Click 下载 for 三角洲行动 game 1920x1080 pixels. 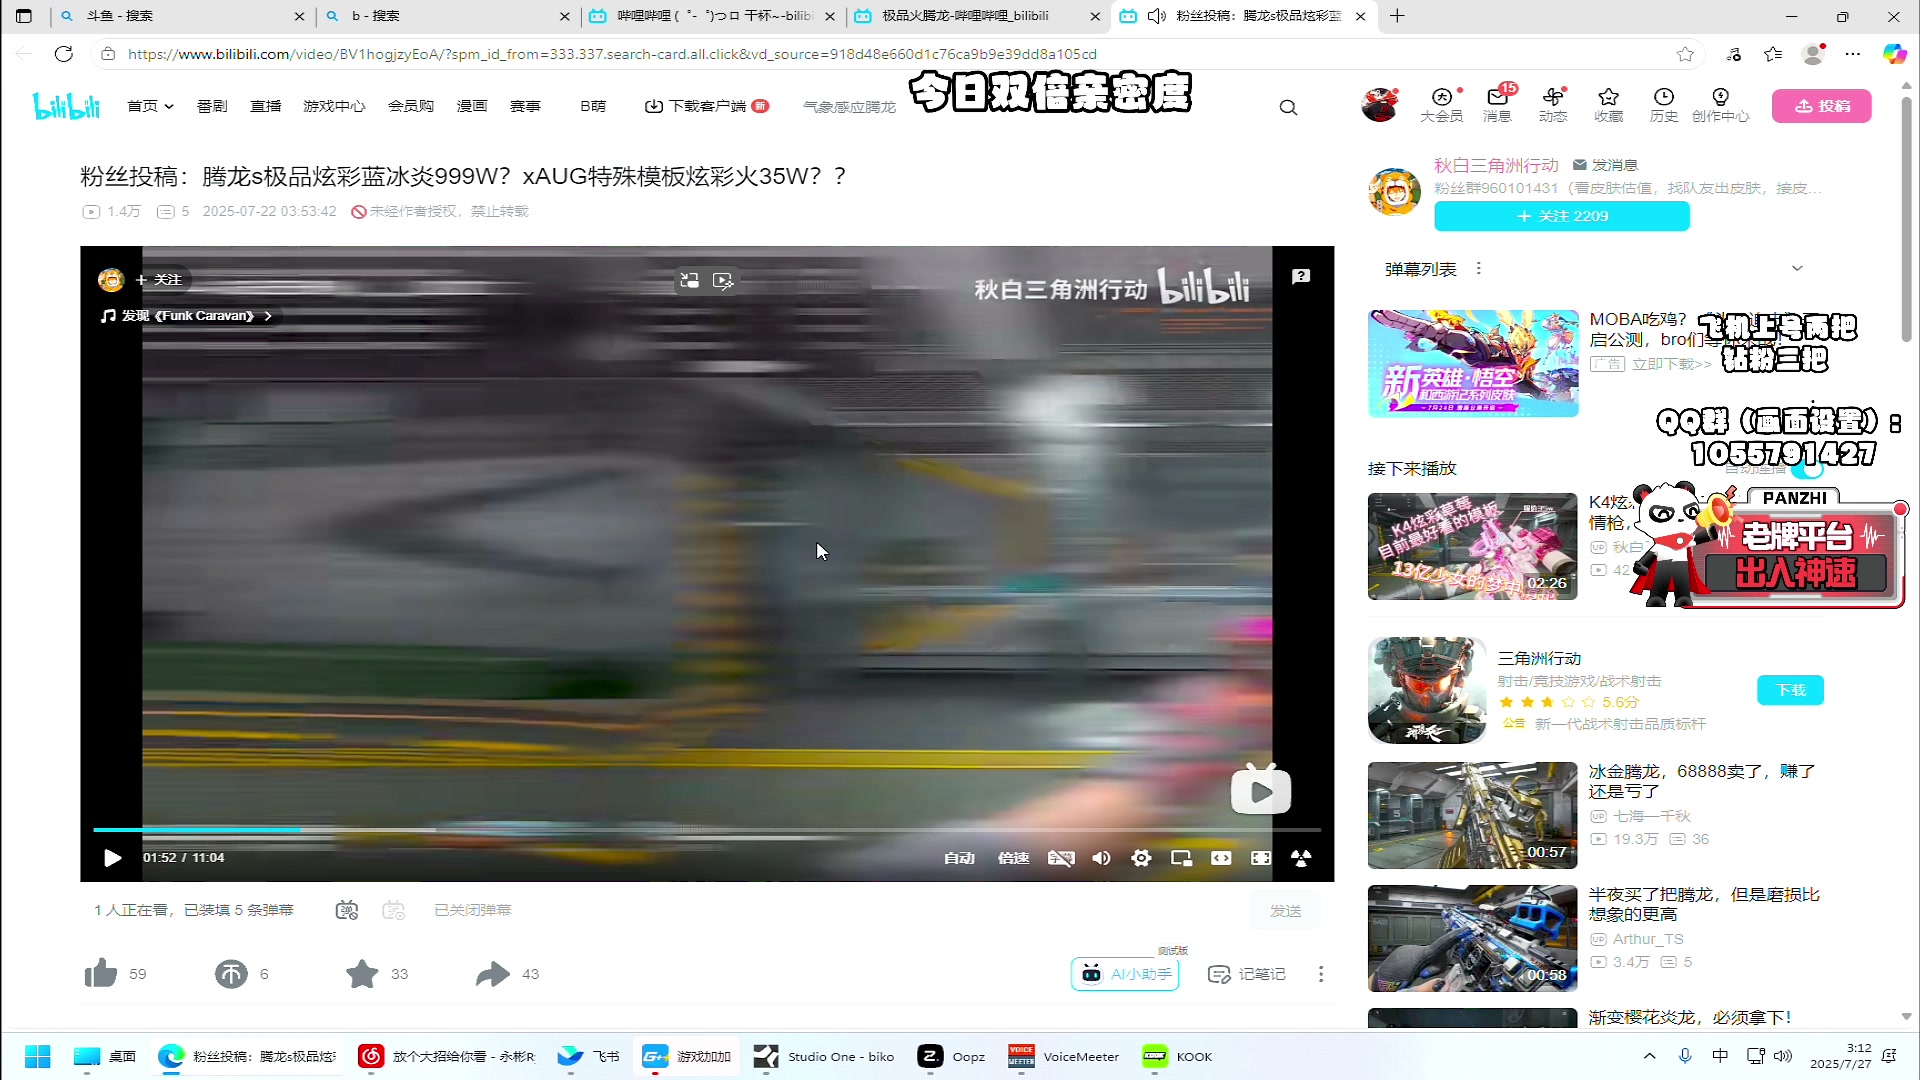tap(1790, 690)
